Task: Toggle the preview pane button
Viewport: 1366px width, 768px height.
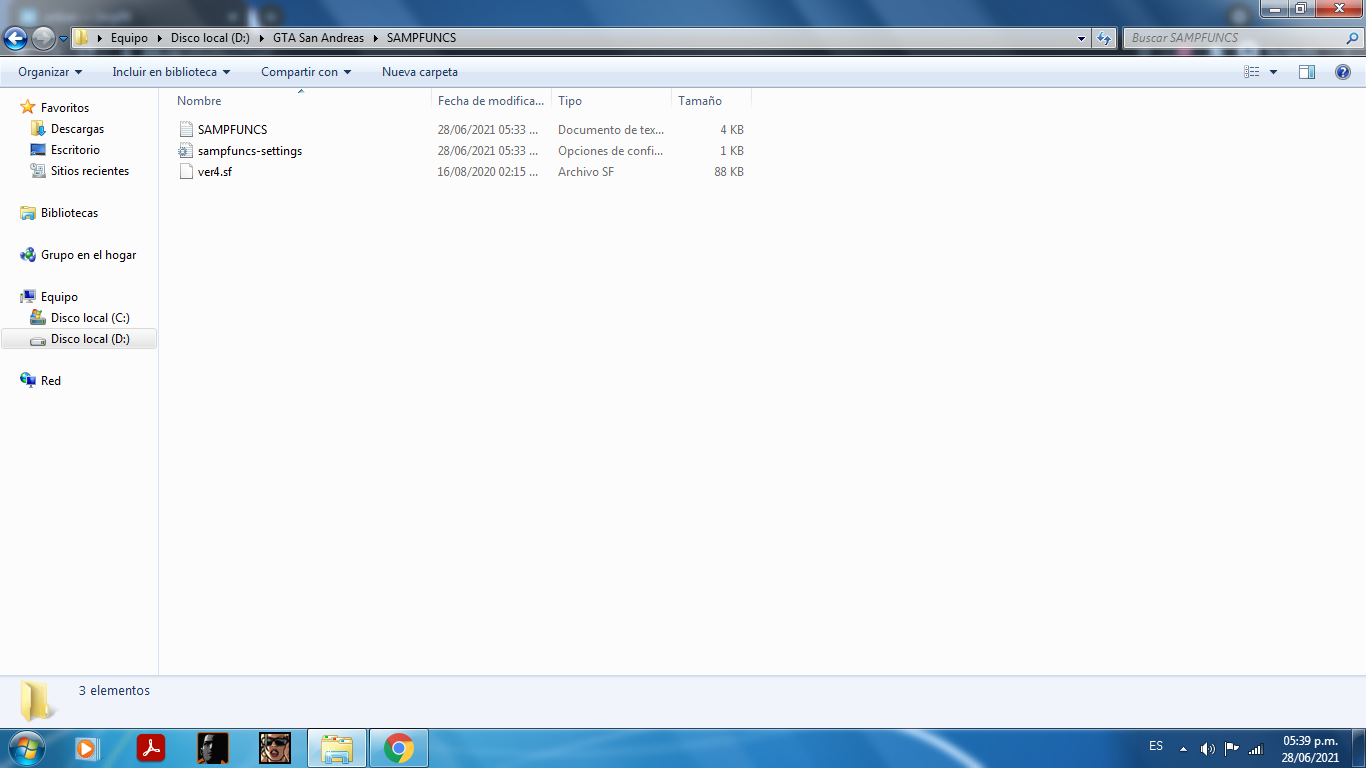Action: [x=1307, y=72]
